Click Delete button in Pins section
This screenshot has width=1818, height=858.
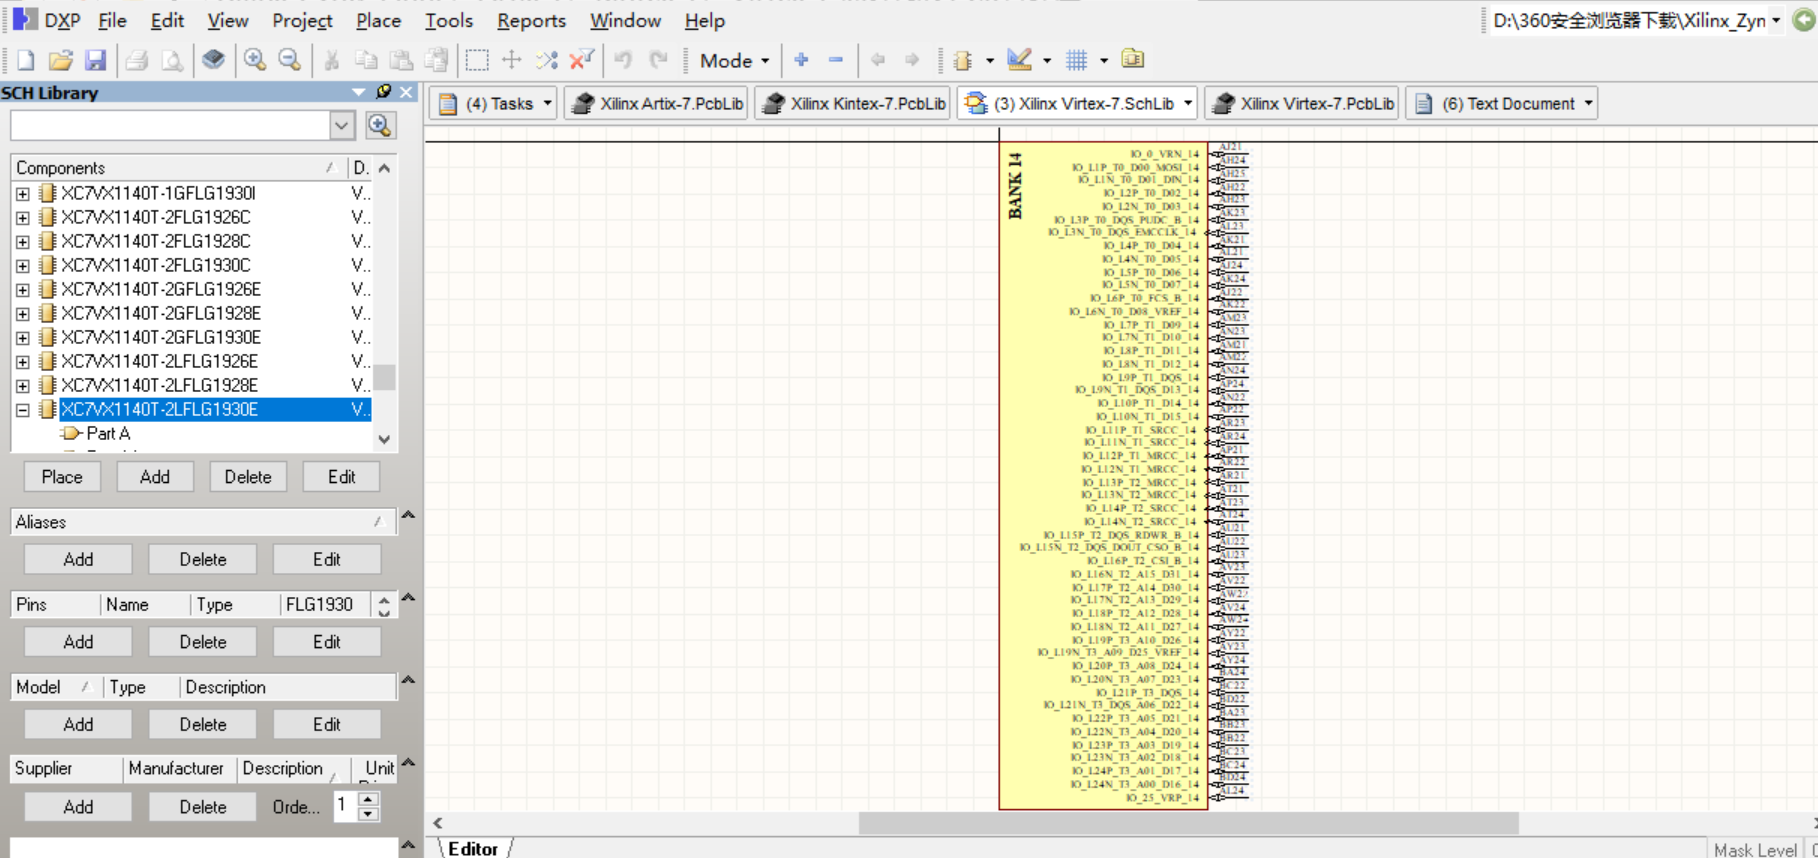pyautogui.click(x=203, y=642)
